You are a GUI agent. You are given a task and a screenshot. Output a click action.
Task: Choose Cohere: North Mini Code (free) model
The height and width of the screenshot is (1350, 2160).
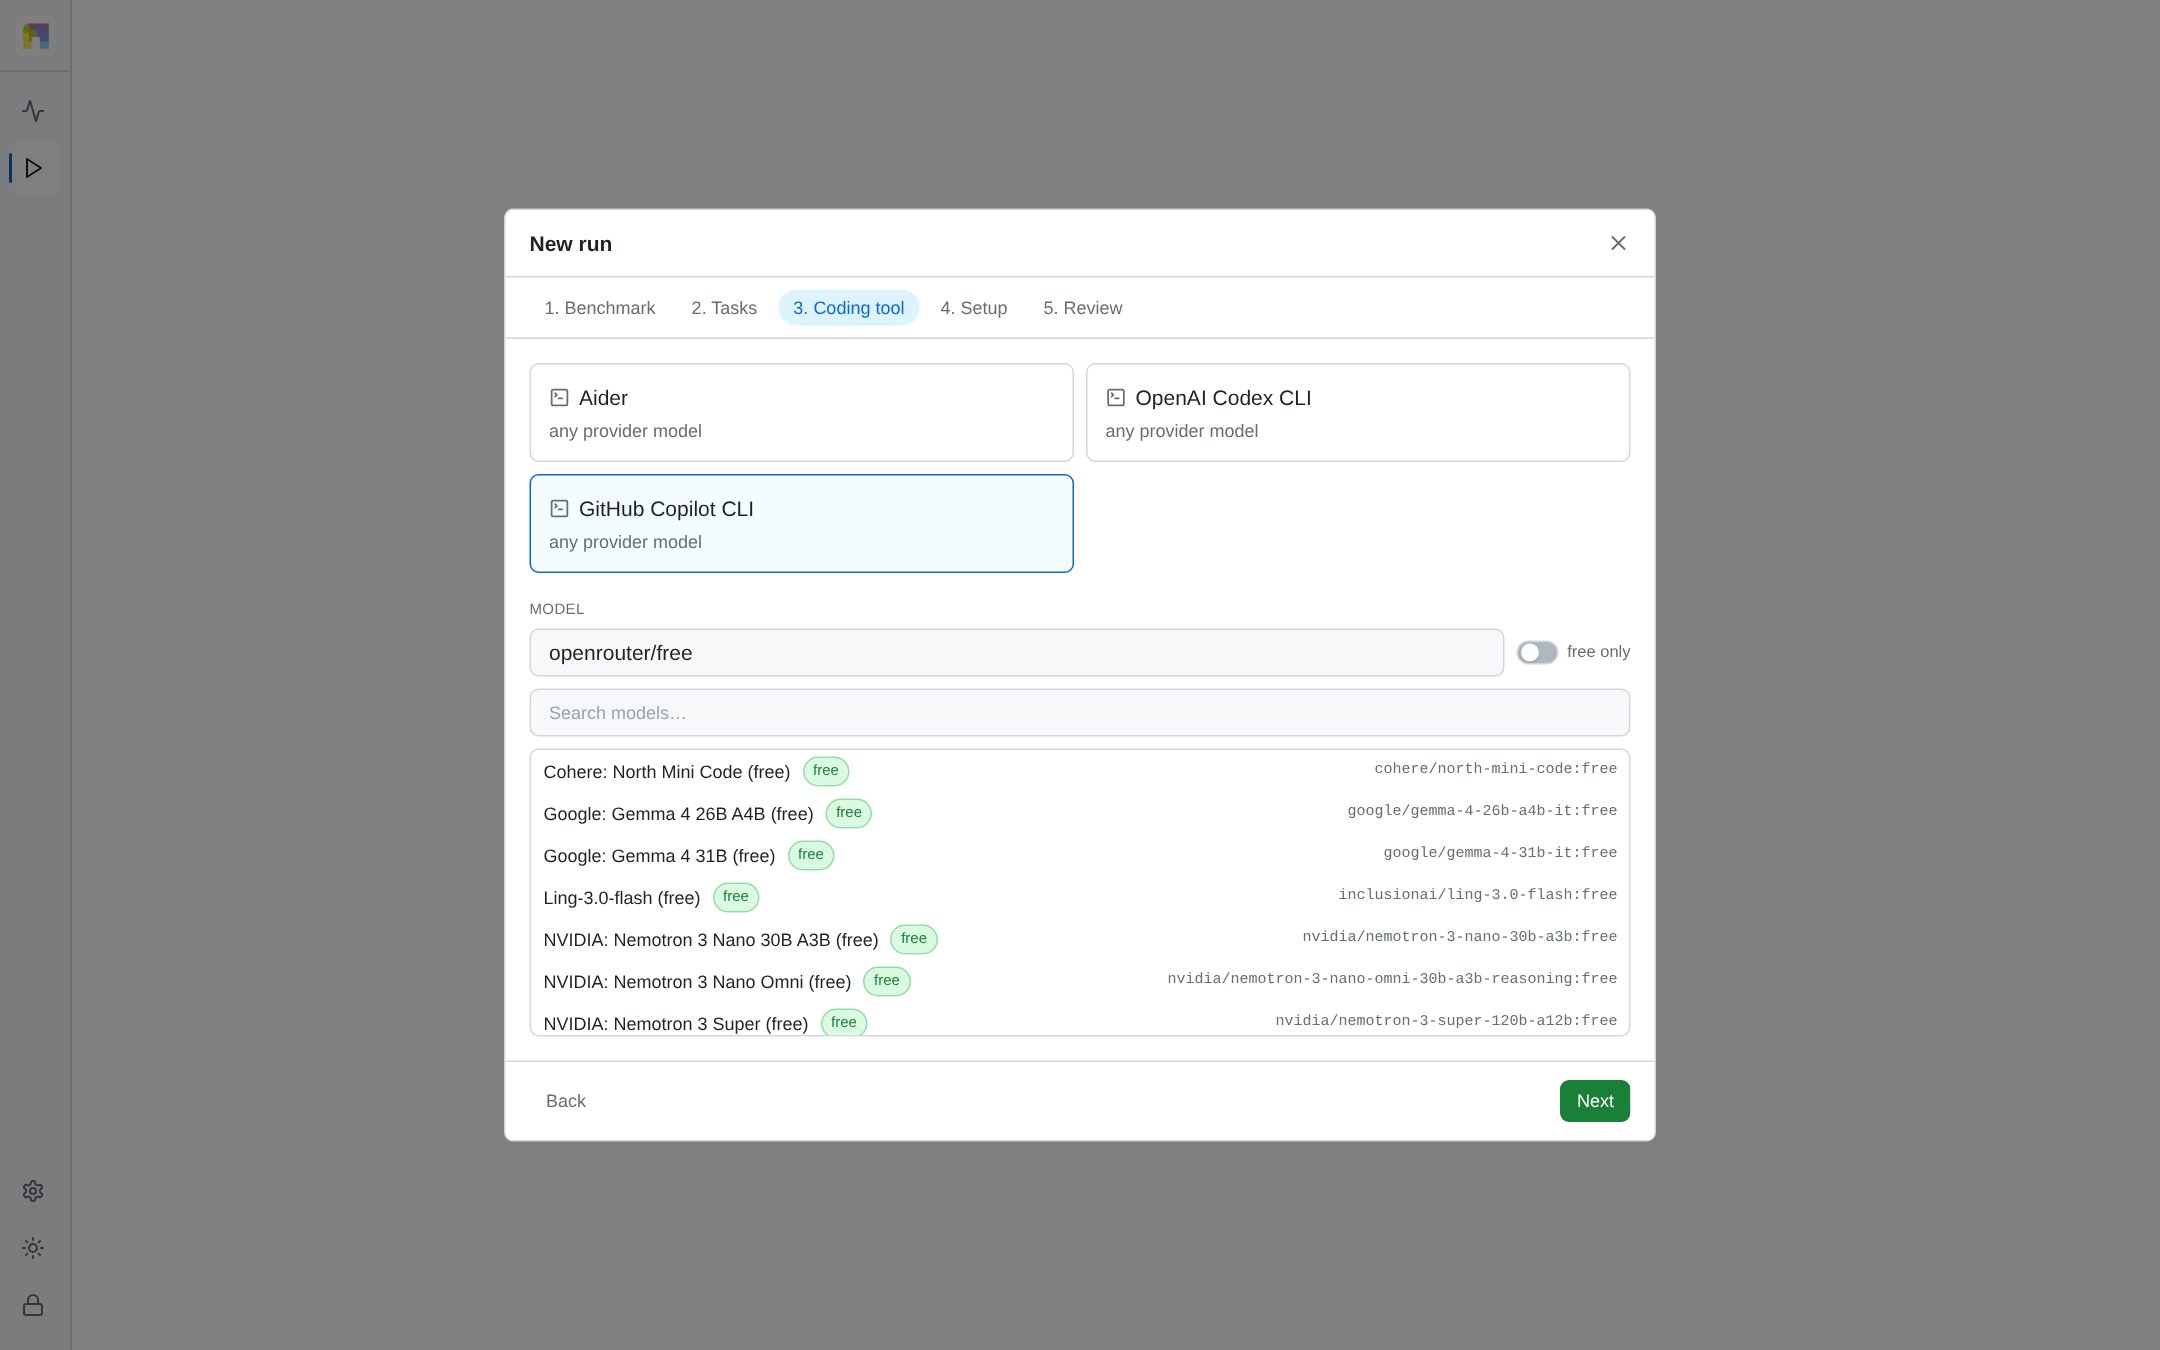[1079, 771]
